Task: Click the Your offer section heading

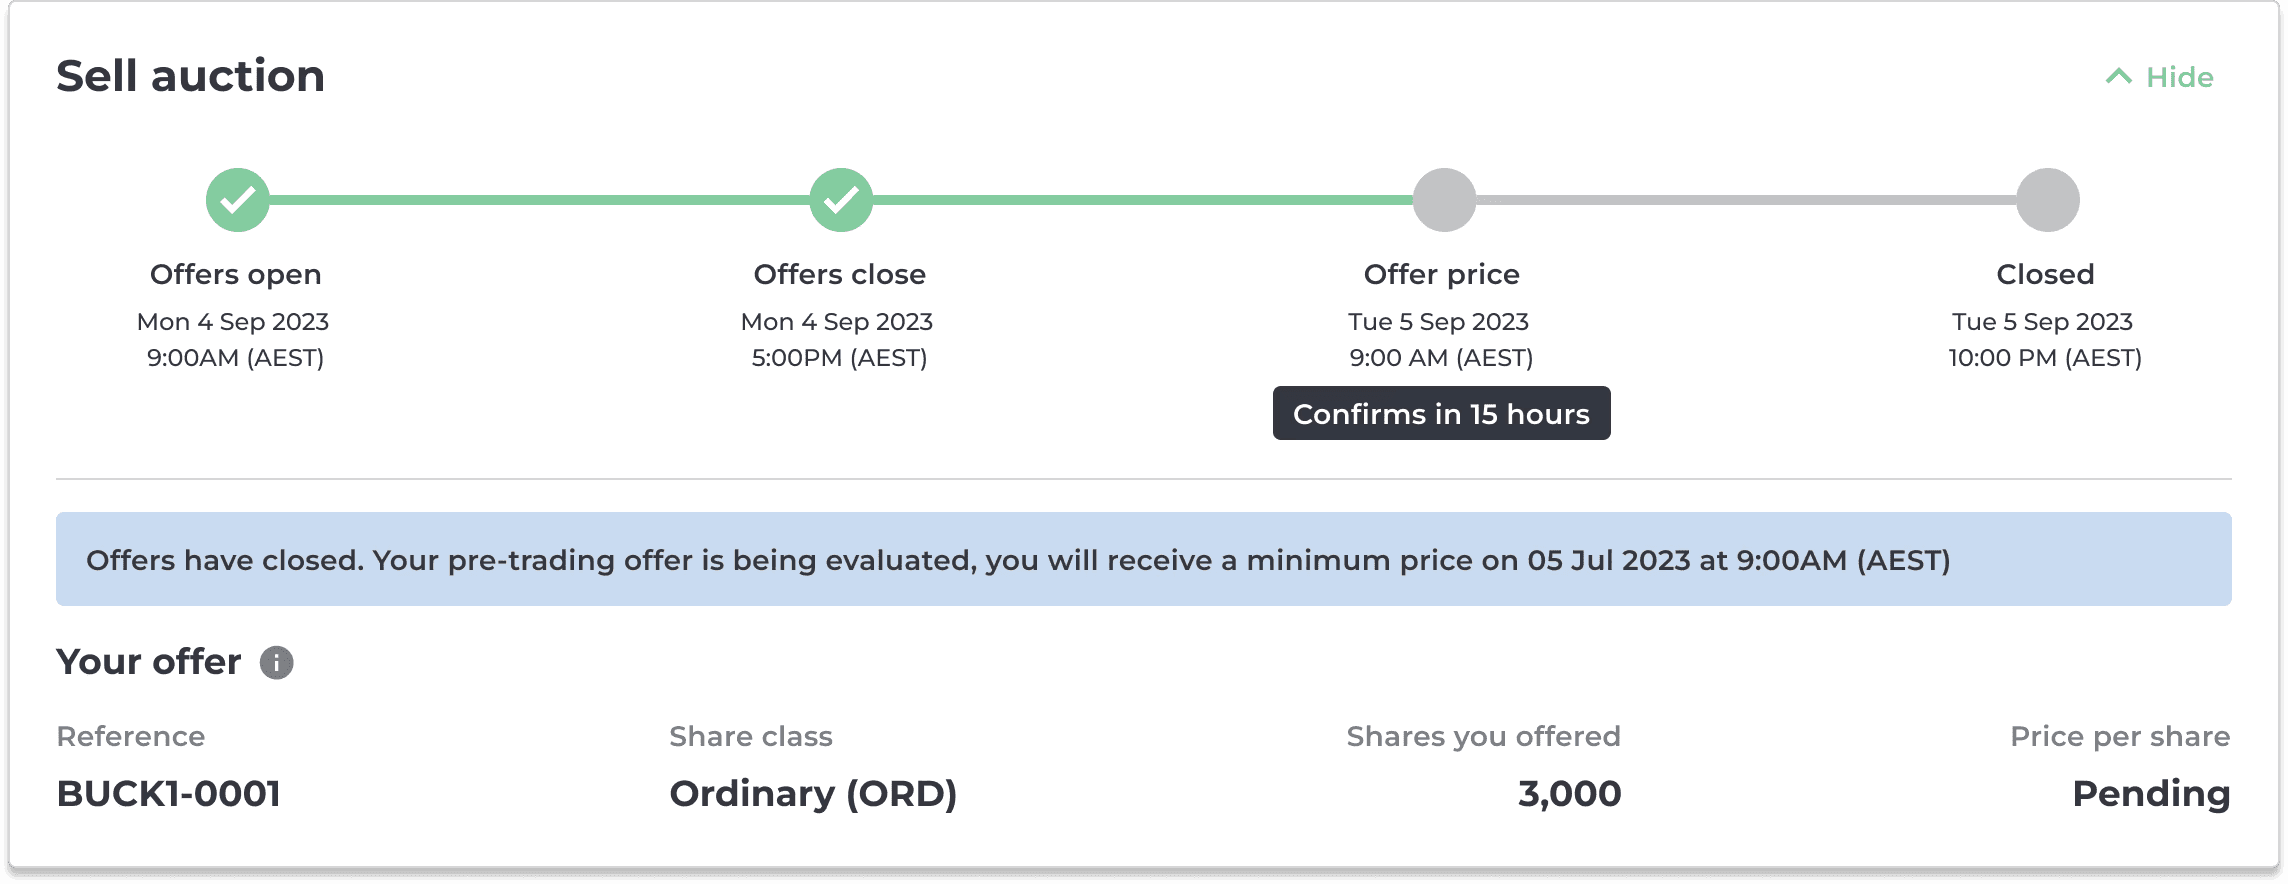Action: pos(149,662)
